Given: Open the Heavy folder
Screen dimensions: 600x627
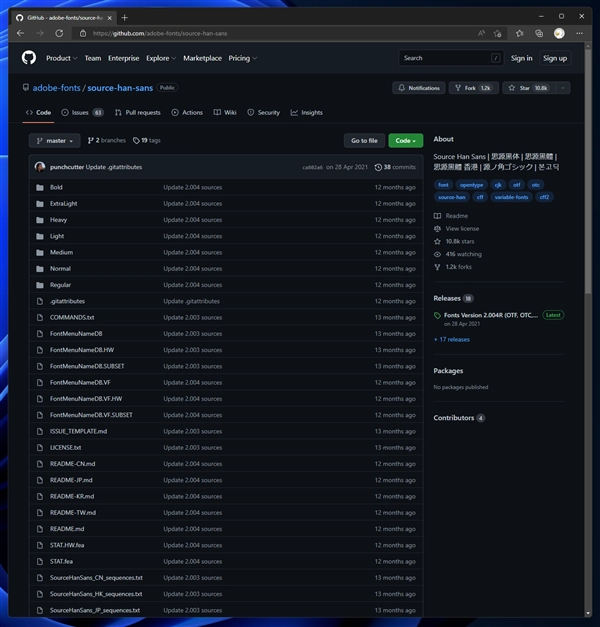Looking at the screenshot, I should (58, 220).
